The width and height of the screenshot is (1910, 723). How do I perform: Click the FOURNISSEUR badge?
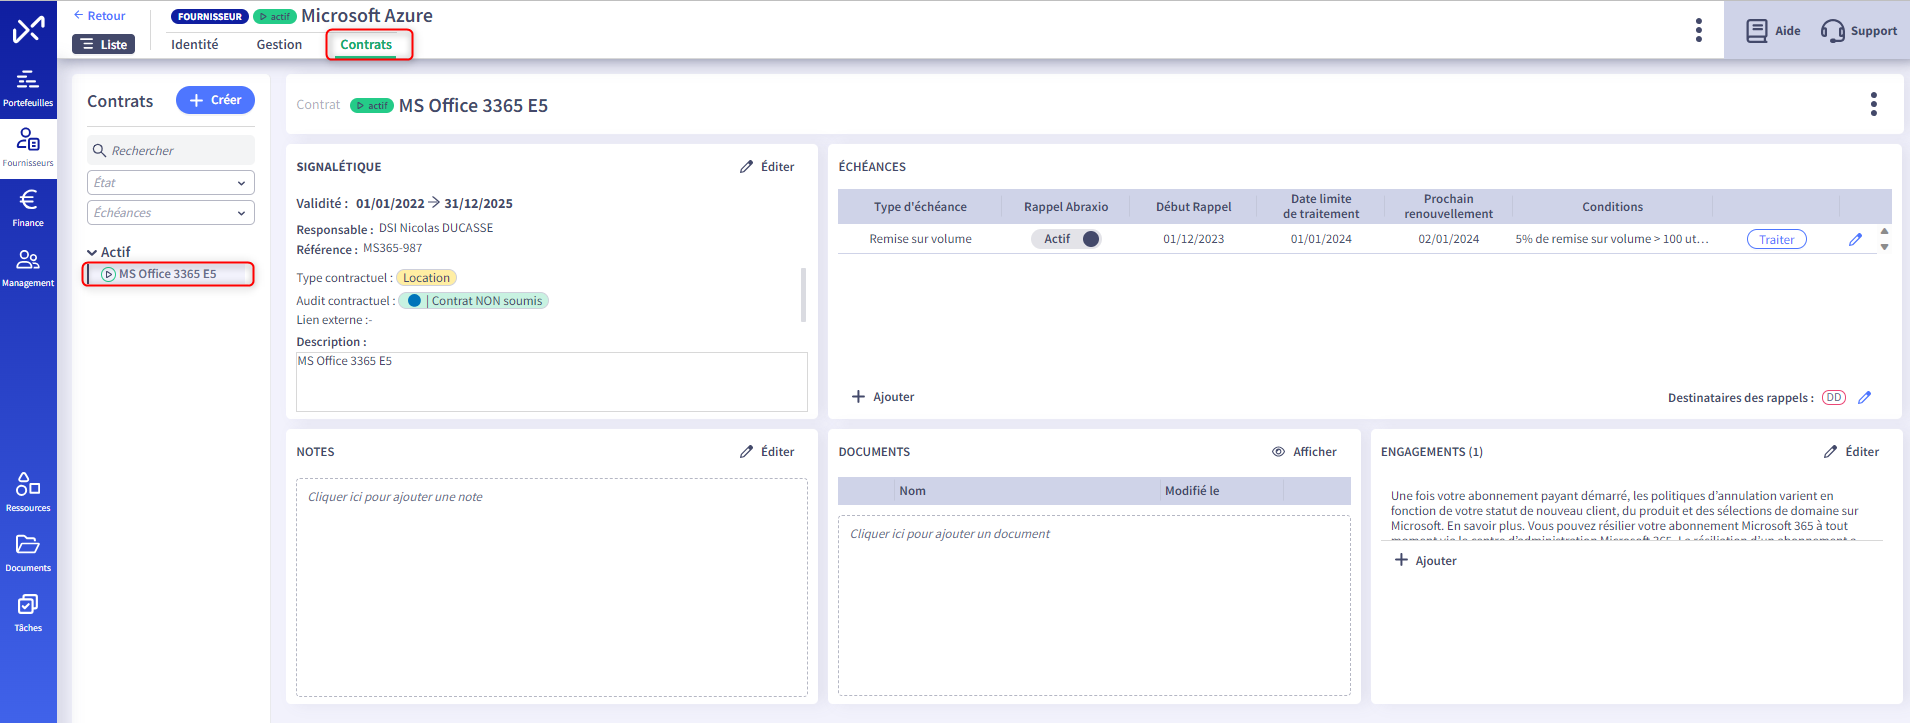(x=210, y=16)
